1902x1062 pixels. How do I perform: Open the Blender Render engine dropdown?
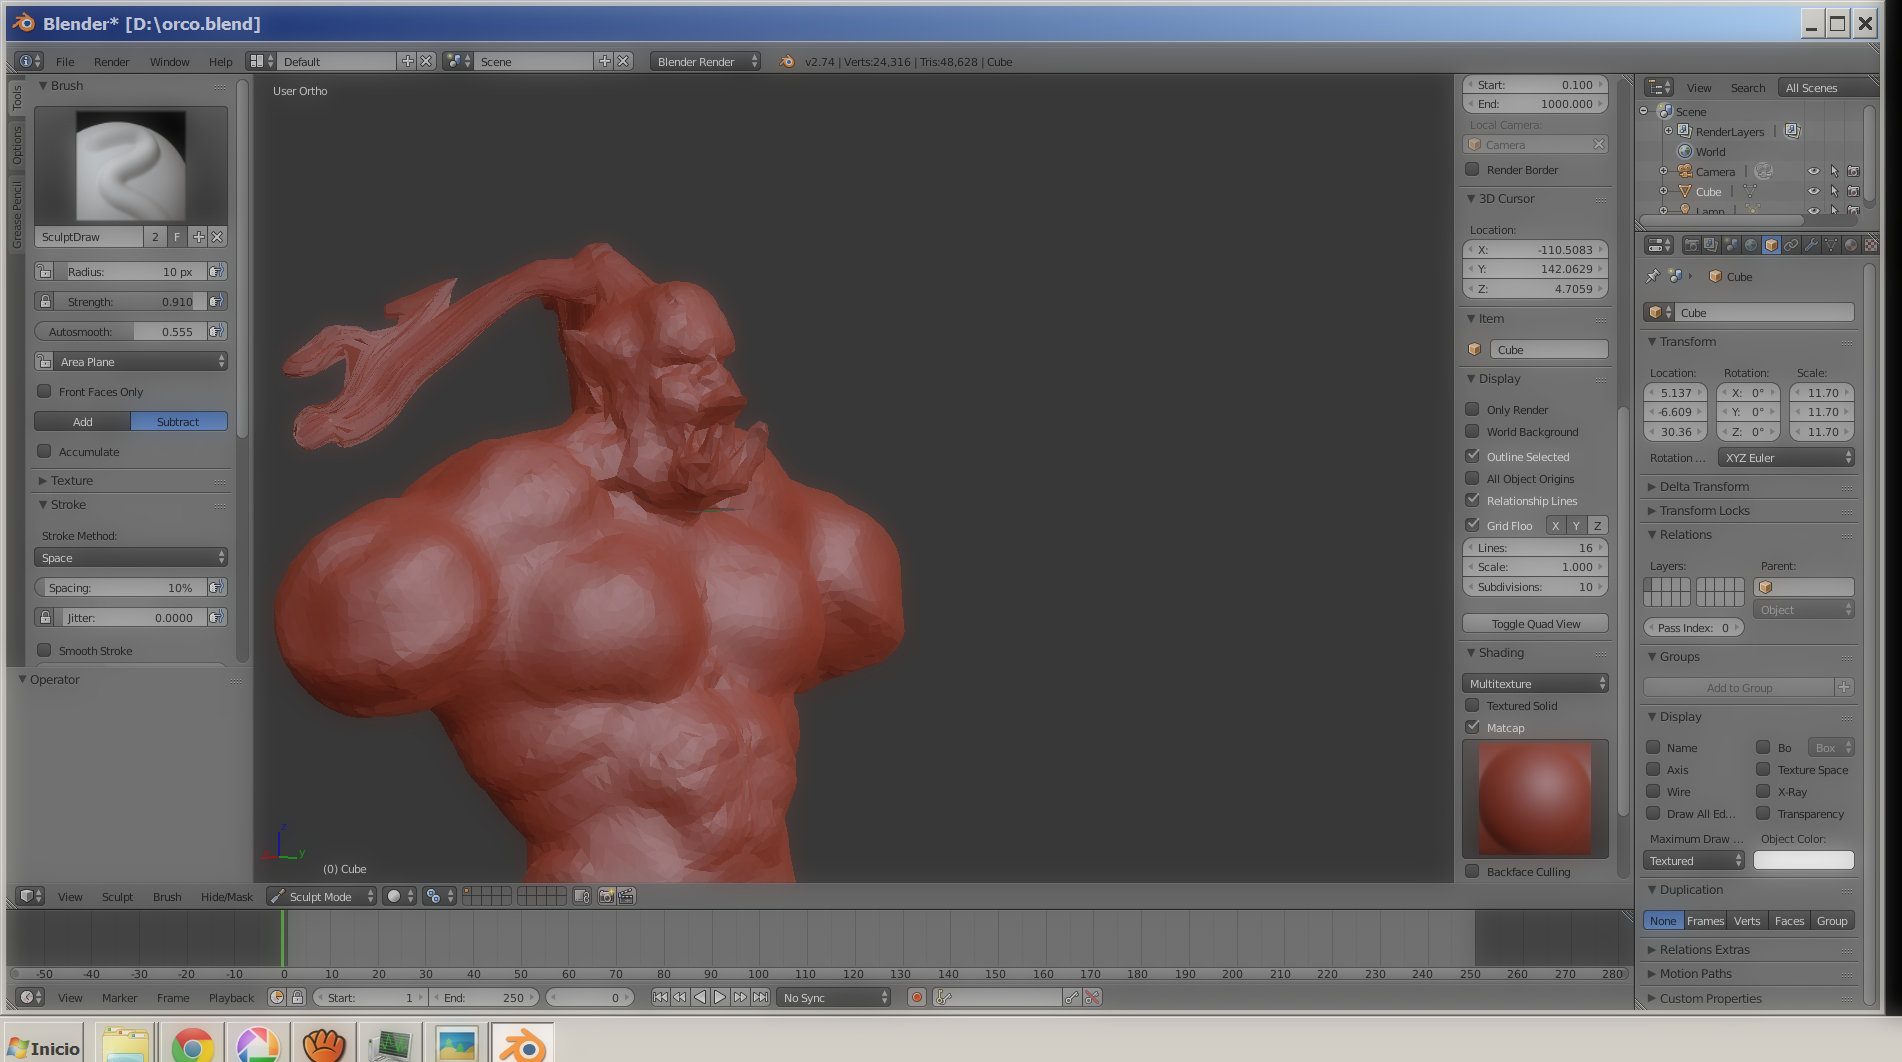pos(705,62)
